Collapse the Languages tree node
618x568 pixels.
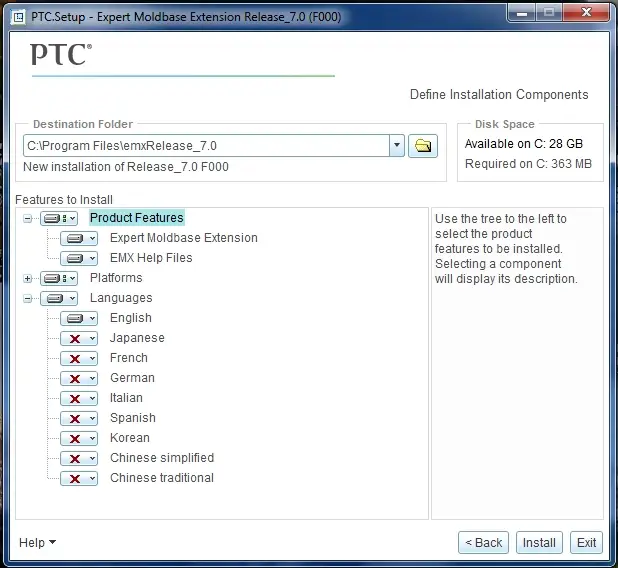click(x=27, y=299)
